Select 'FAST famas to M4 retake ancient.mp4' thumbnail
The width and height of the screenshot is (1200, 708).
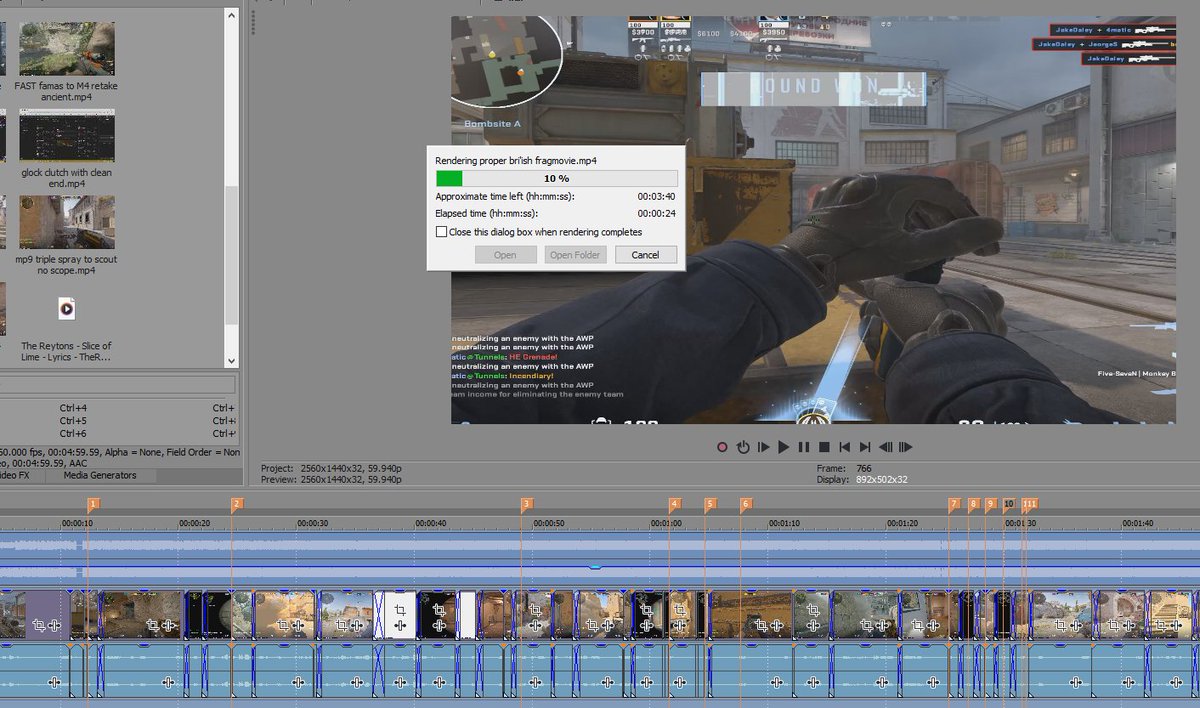click(67, 49)
